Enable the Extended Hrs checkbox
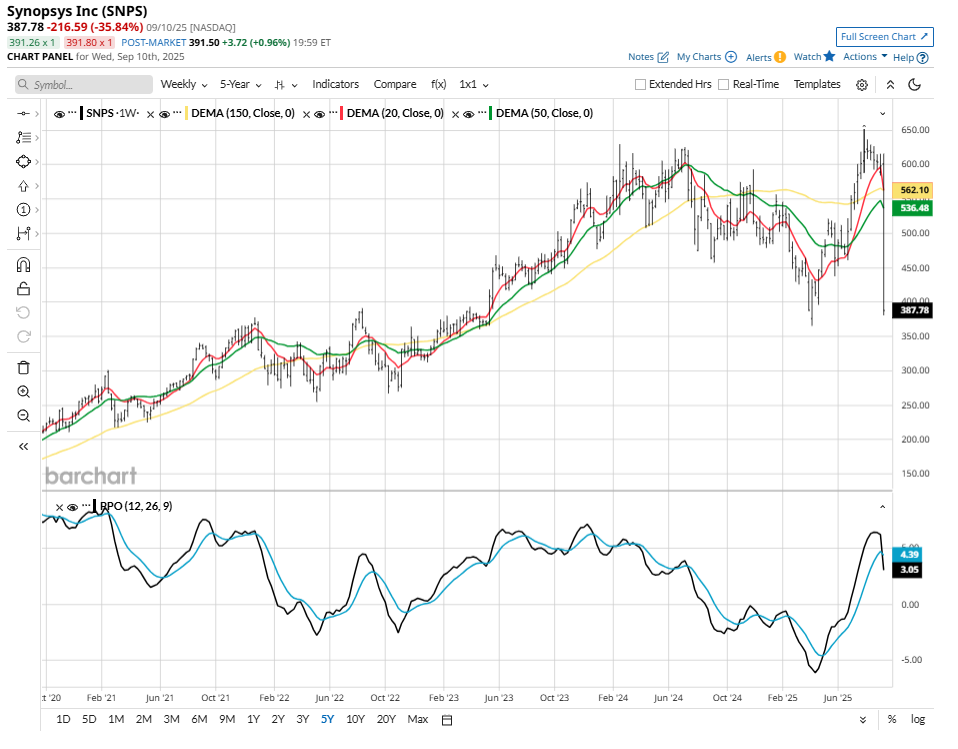Viewport: 958px width, 749px height. (x=640, y=84)
